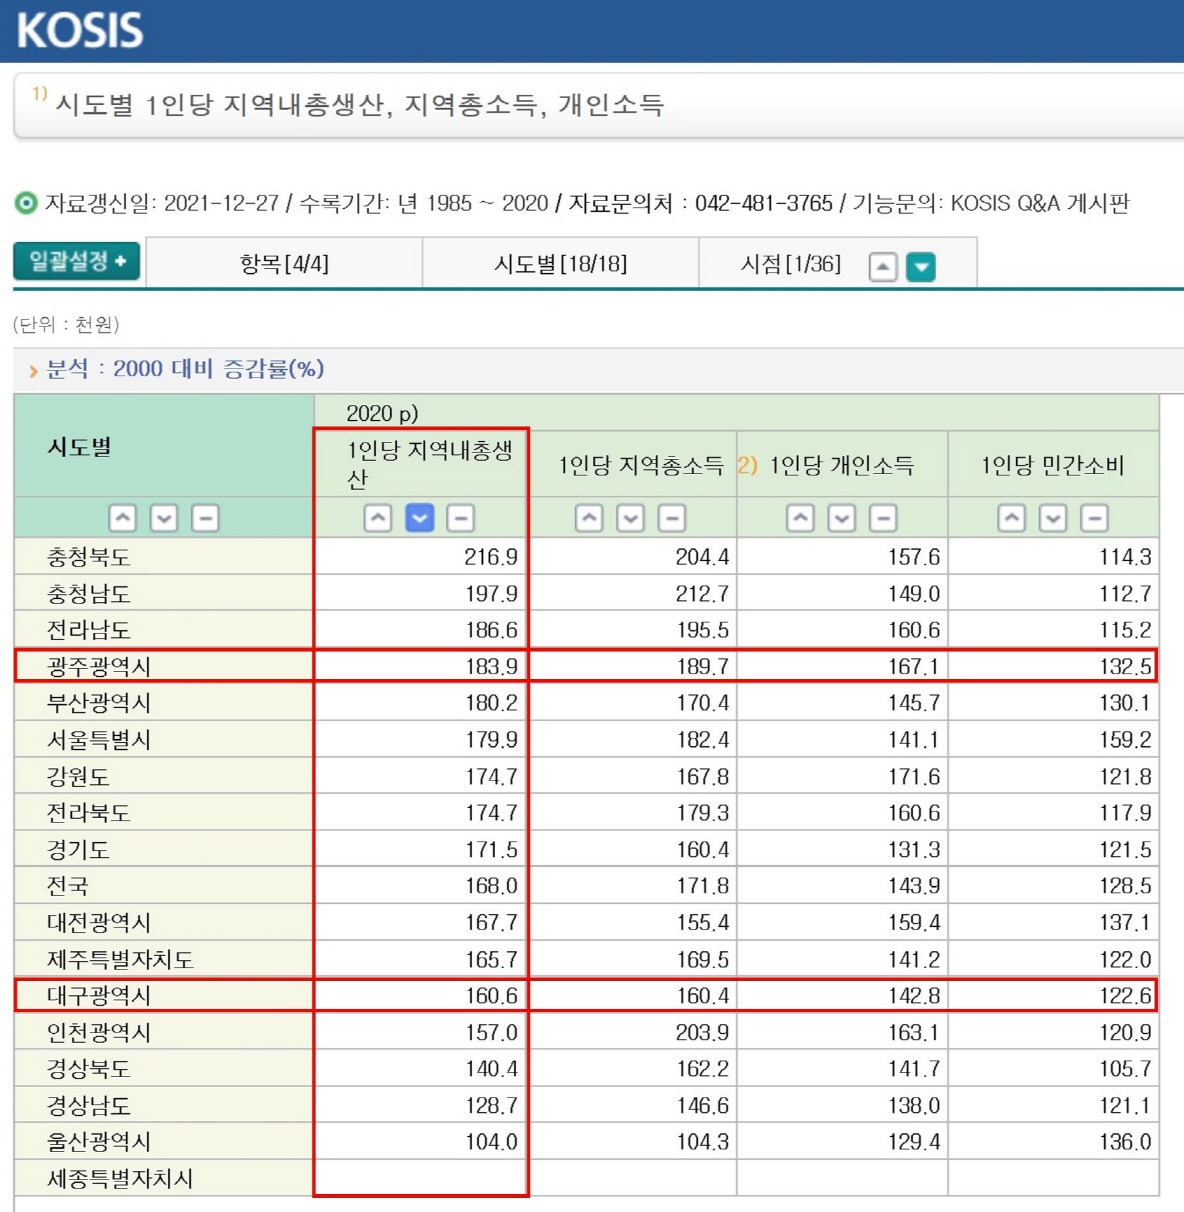Screen dimensions: 1184x1212
Task: Select 1인당 민간소비 column header
Action: coord(1052,465)
